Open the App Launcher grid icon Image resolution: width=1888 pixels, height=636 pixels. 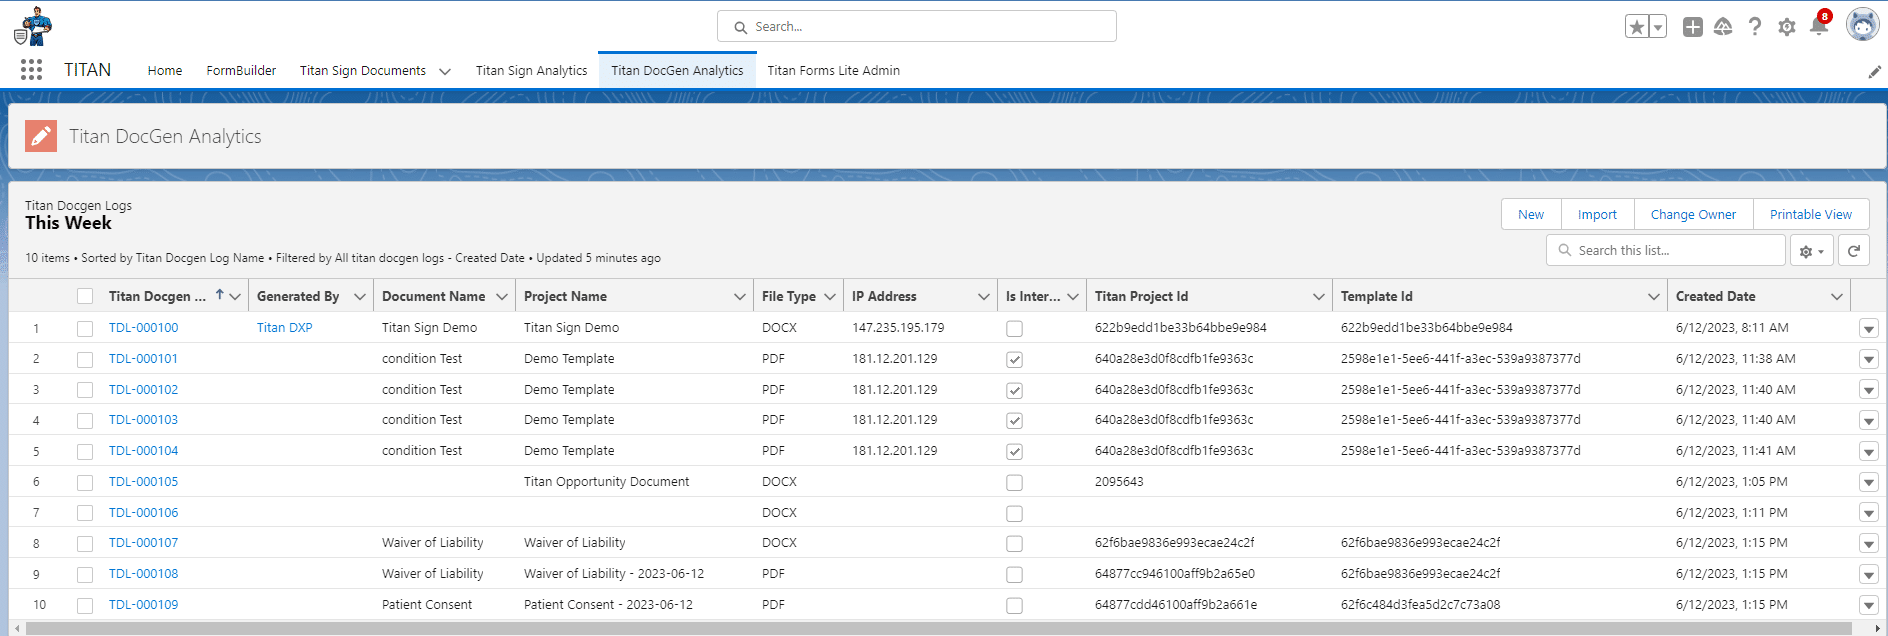pyautogui.click(x=31, y=70)
